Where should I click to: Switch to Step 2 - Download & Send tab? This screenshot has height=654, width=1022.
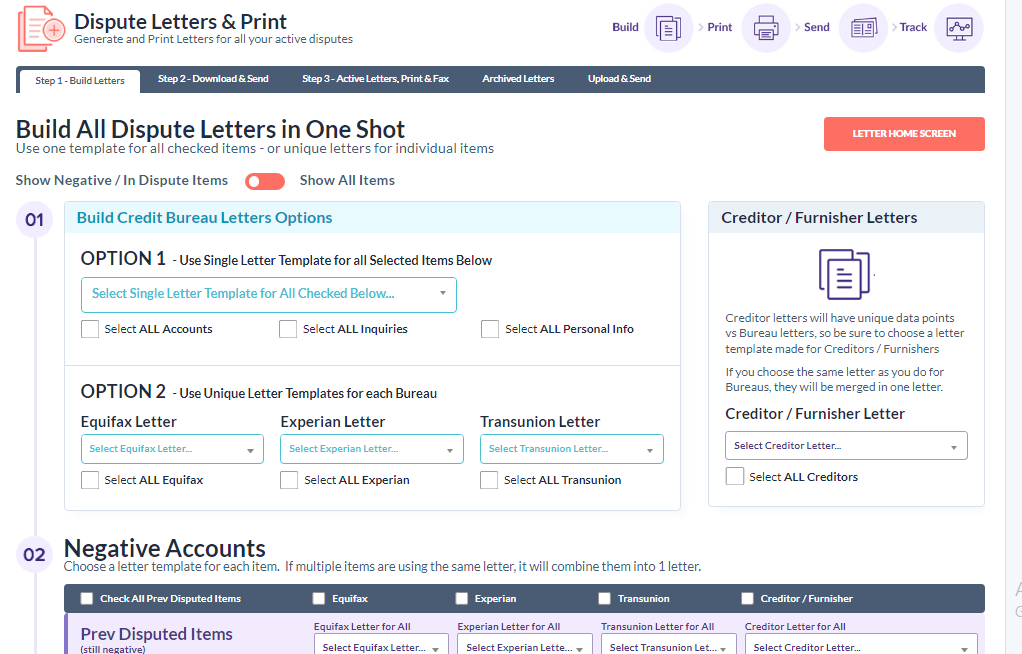click(x=213, y=77)
